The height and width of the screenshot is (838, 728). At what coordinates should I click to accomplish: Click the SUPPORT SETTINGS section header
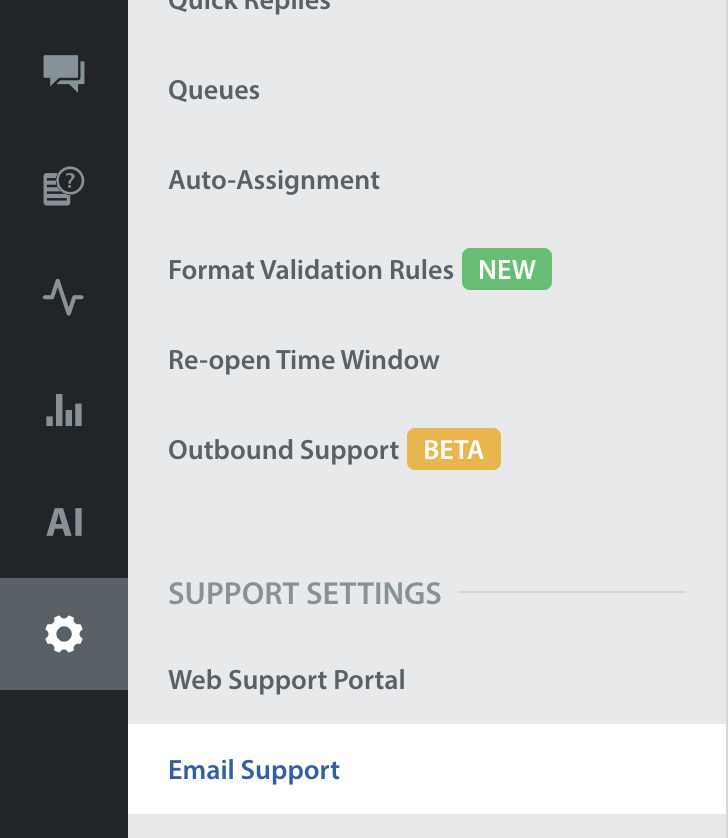click(304, 593)
